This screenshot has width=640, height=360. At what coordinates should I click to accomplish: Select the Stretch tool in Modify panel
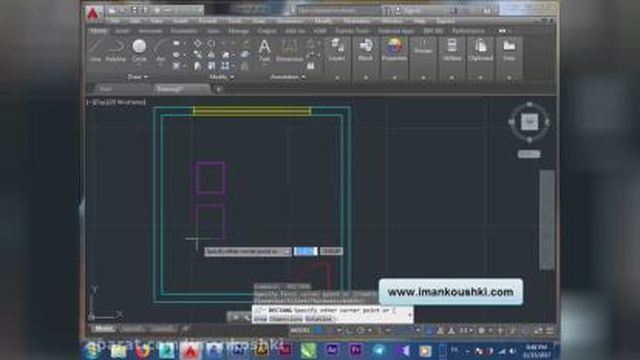coord(198,66)
